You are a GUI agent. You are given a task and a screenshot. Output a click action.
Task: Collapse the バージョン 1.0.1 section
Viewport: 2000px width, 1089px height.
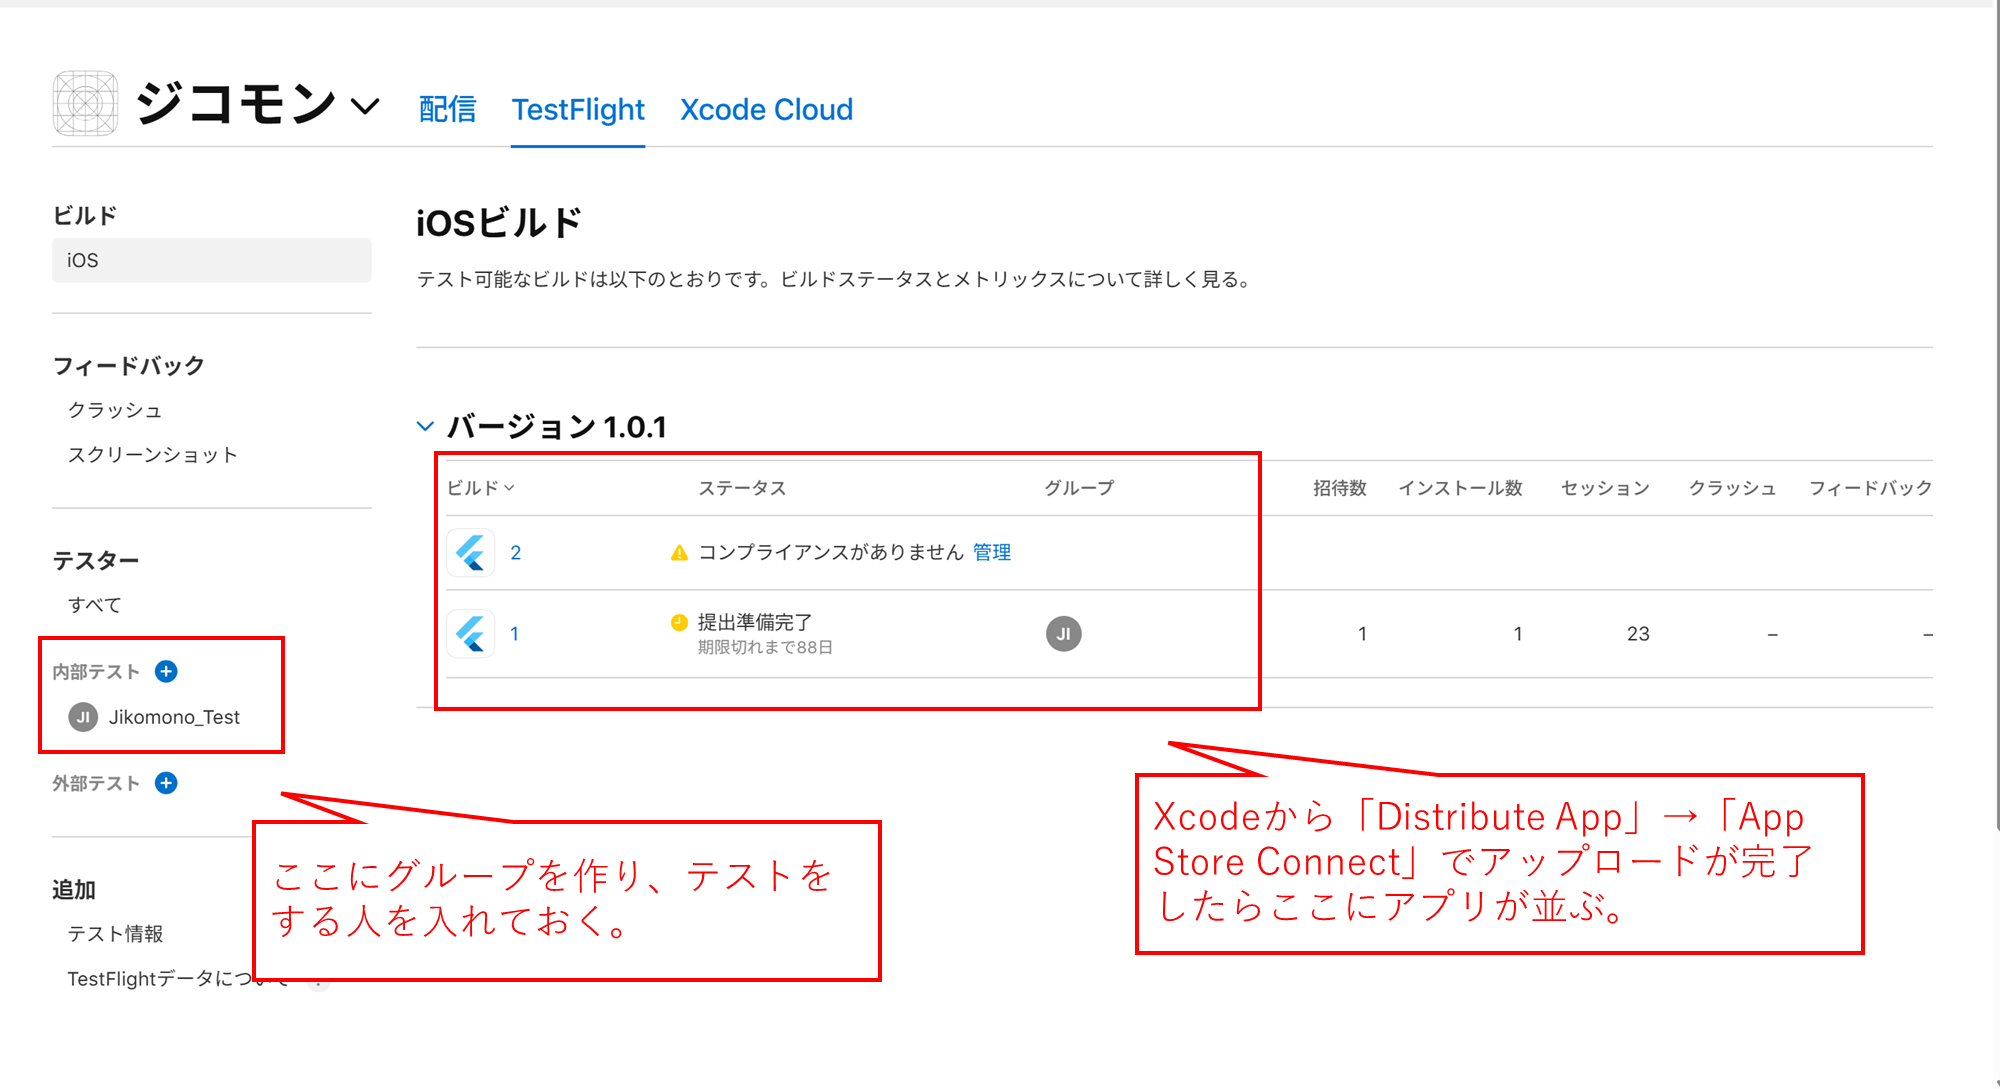coord(425,427)
